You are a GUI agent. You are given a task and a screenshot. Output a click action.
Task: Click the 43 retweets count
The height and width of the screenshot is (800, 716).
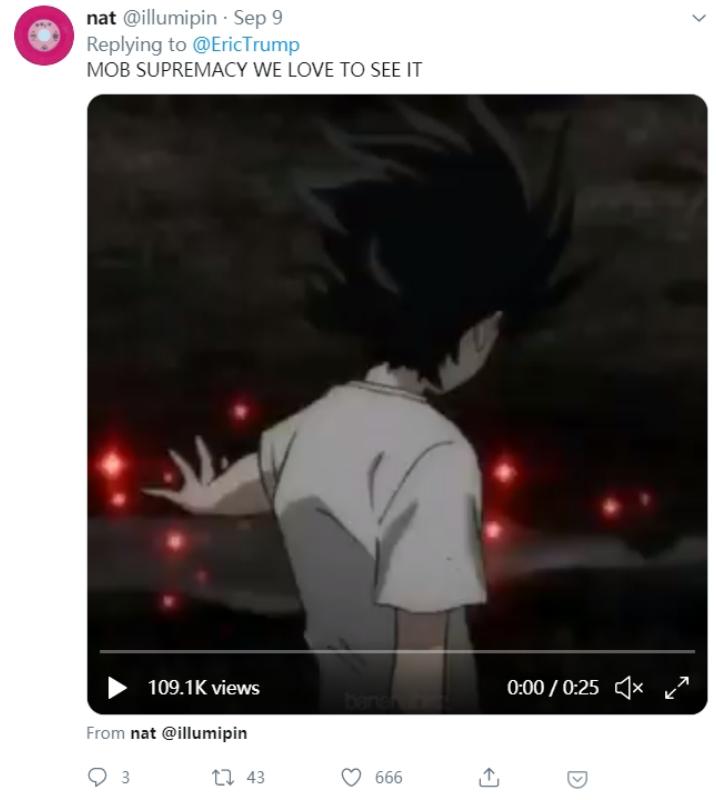pyautogui.click(x=256, y=777)
